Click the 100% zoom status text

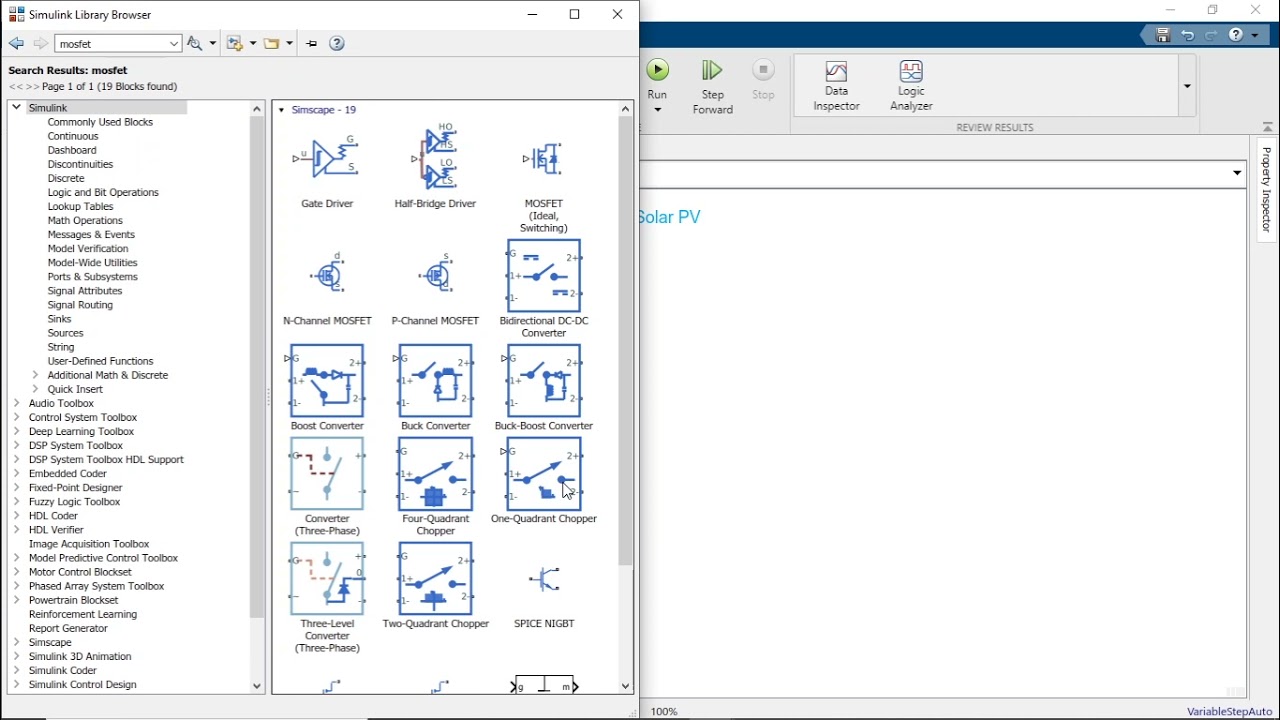pyautogui.click(x=664, y=711)
